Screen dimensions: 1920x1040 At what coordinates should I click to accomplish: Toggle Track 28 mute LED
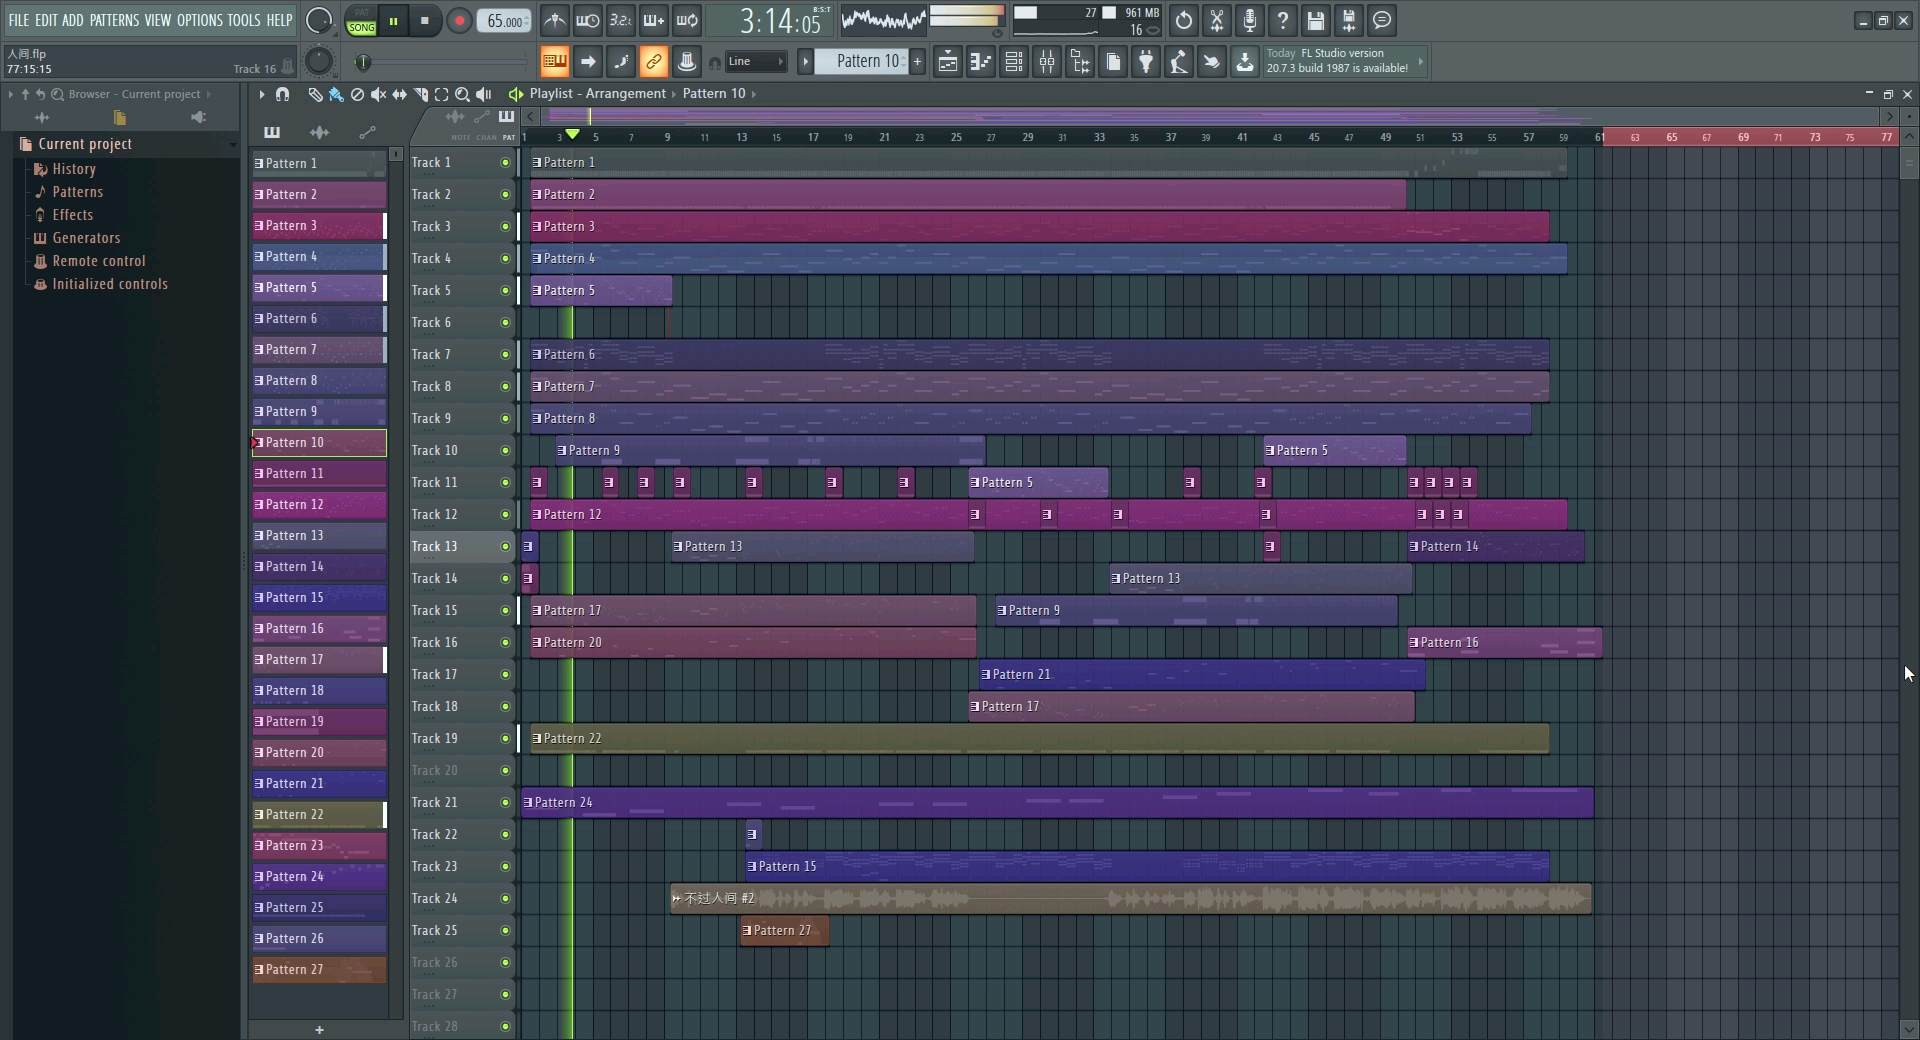505,1026
